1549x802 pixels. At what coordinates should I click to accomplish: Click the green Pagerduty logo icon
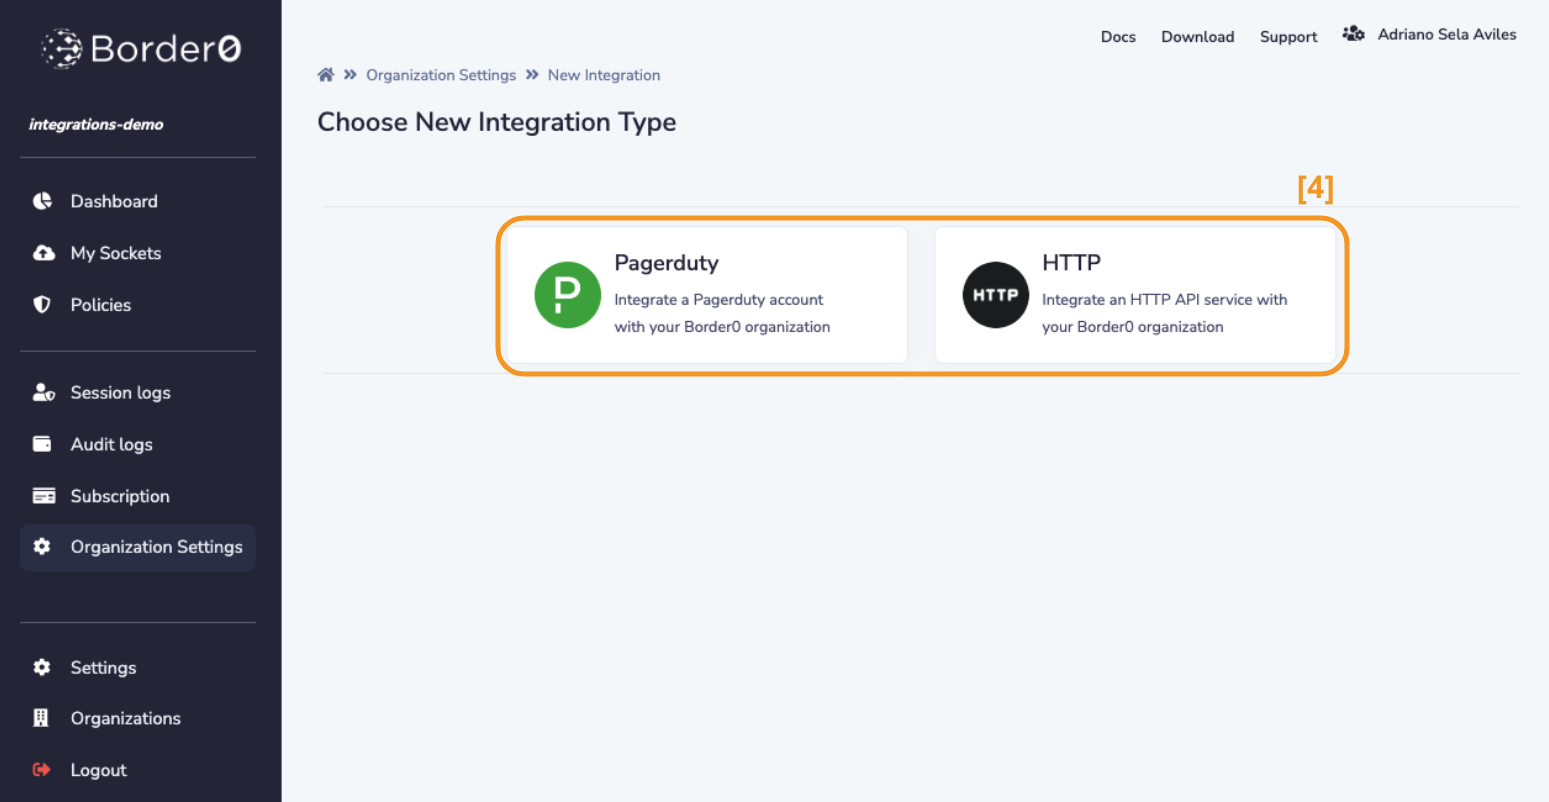(x=567, y=295)
